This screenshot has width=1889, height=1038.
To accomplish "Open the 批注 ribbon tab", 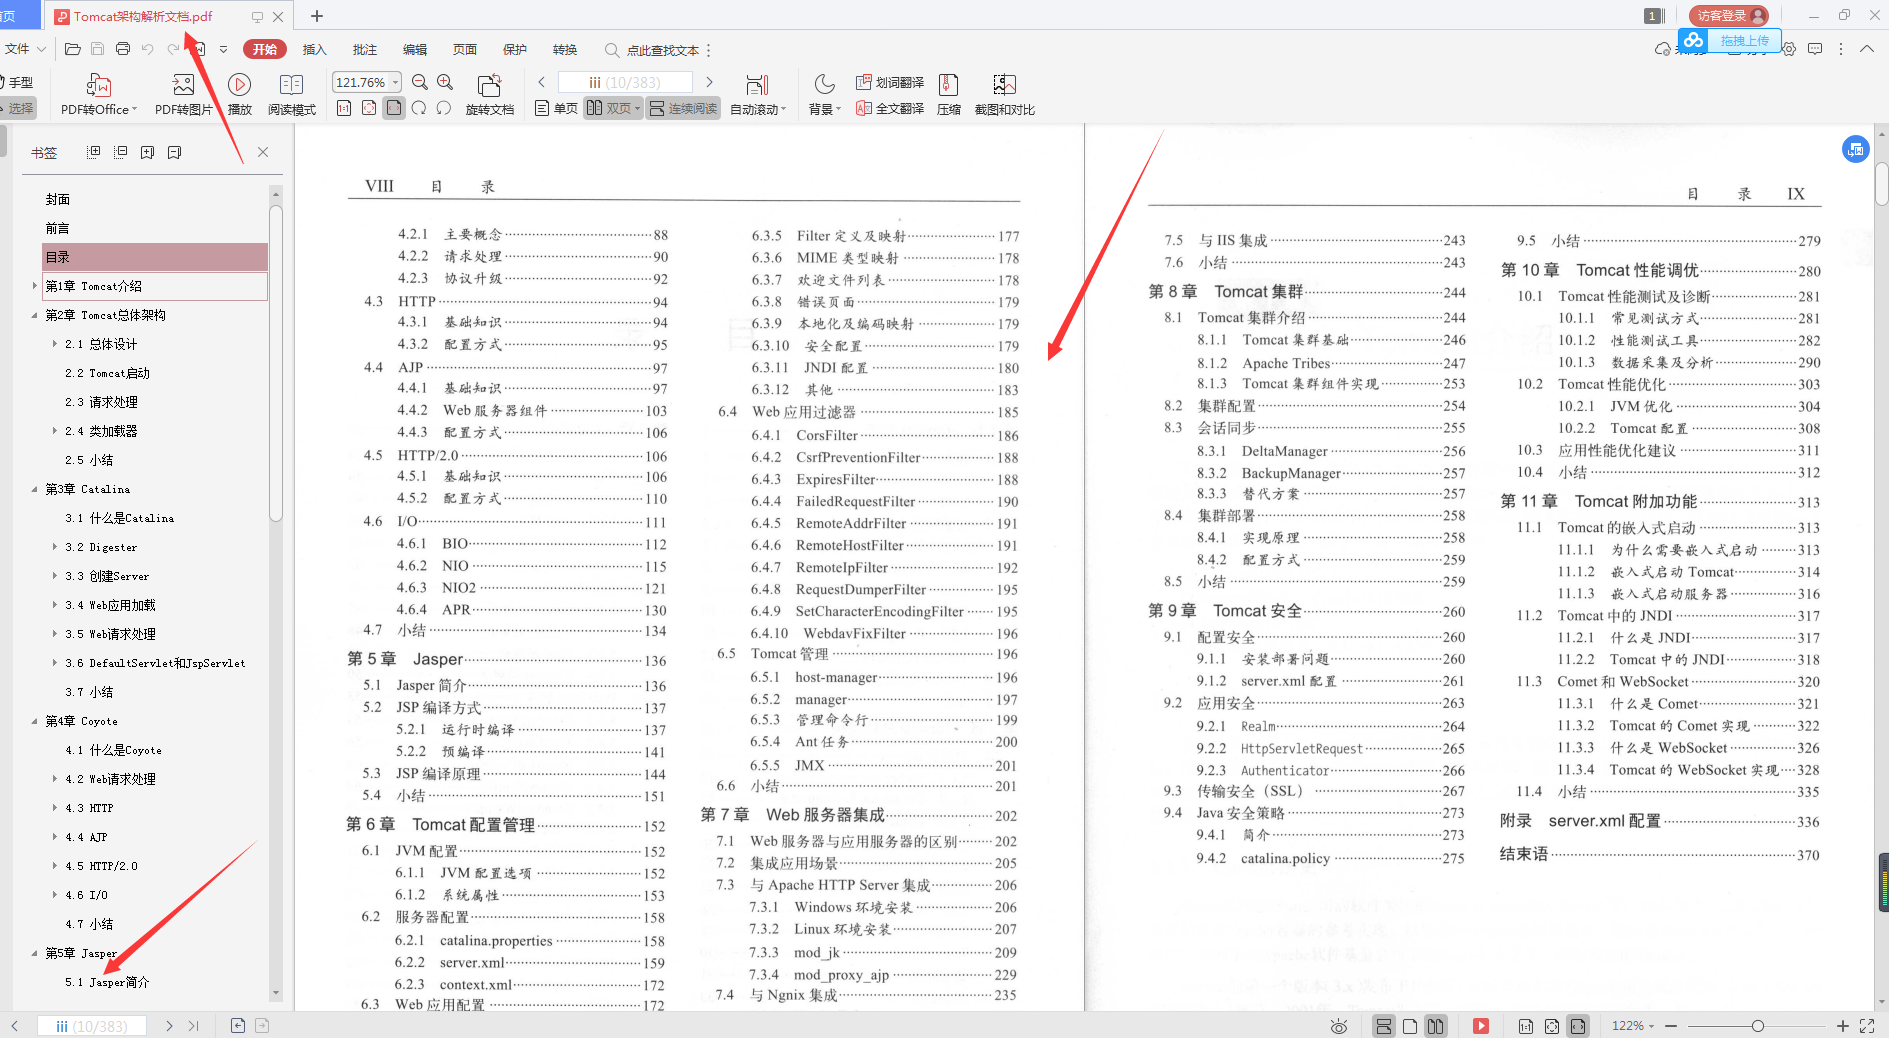I will tap(365, 49).
